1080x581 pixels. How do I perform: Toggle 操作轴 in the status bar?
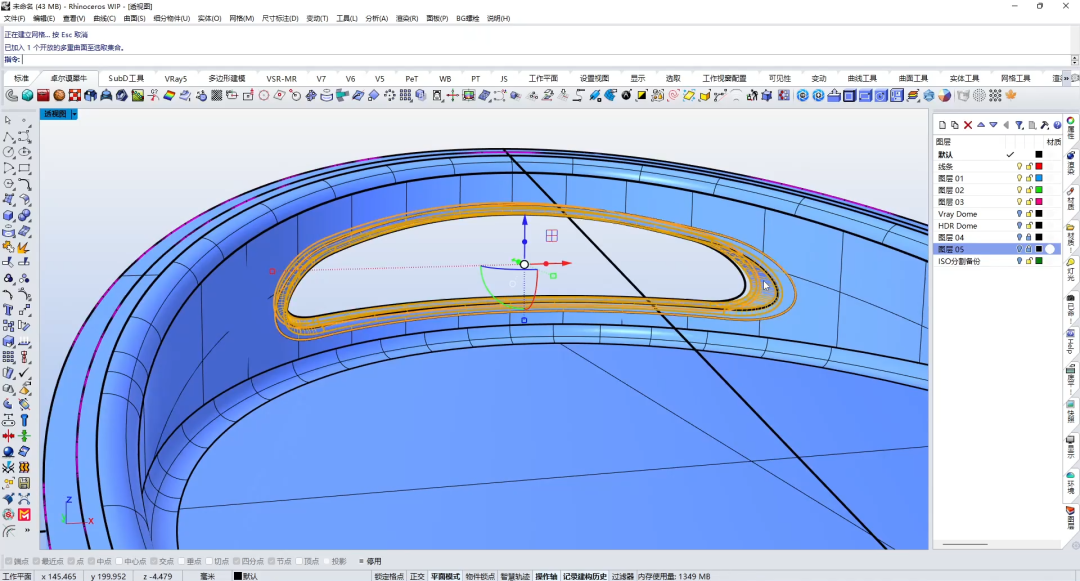[x=546, y=576]
